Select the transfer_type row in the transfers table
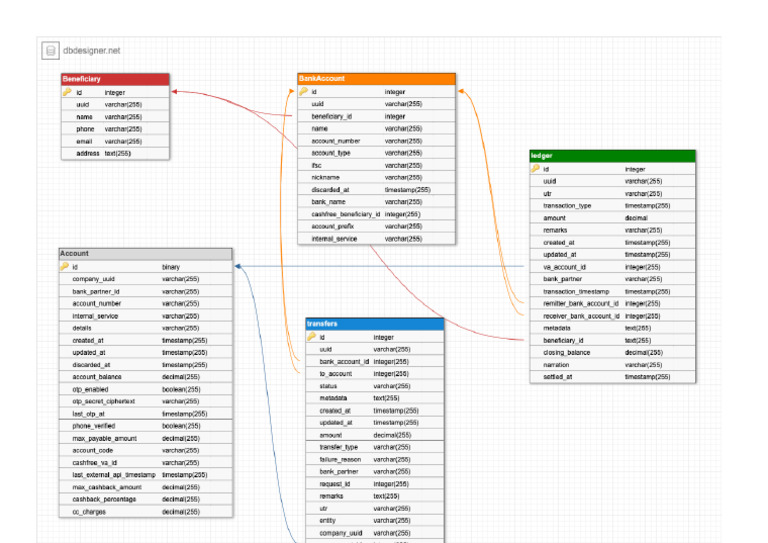The height and width of the screenshot is (543, 768). point(375,447)
